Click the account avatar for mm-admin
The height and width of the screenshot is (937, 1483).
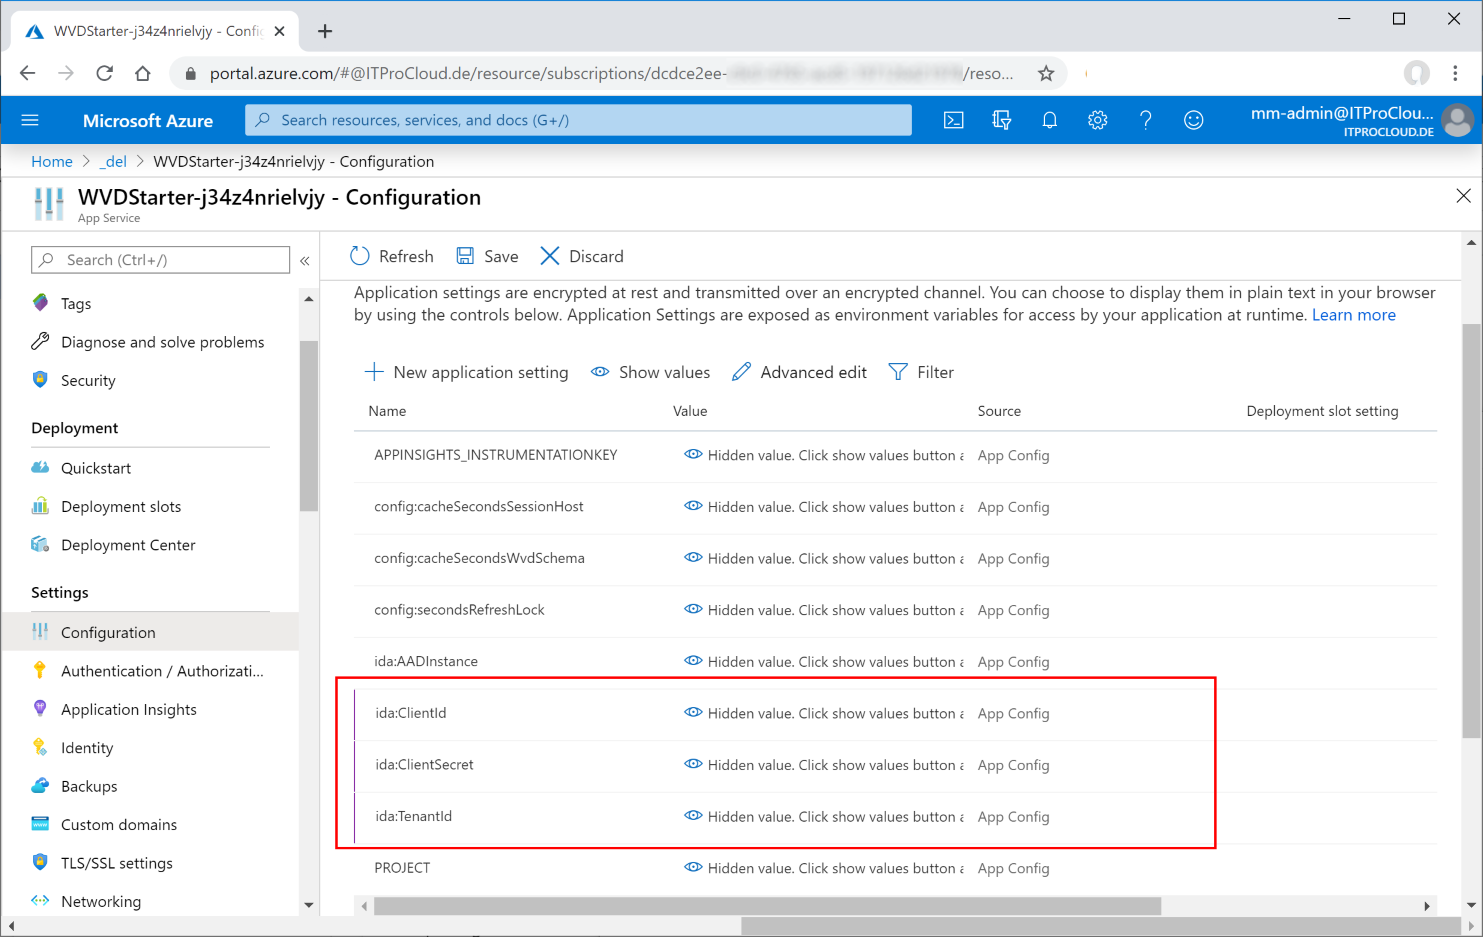(1458, 120)
